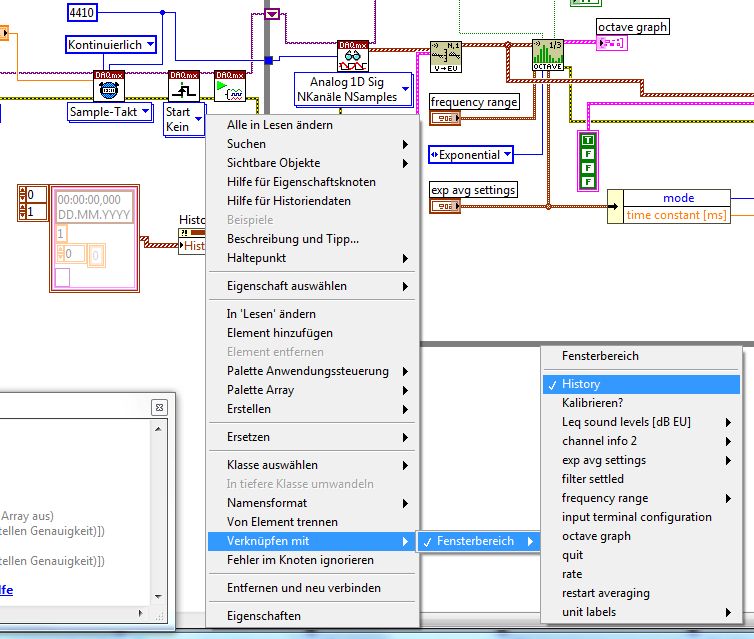Open the Exponential enum dropdown
The image size is (754, 639).
coord(507,154)
